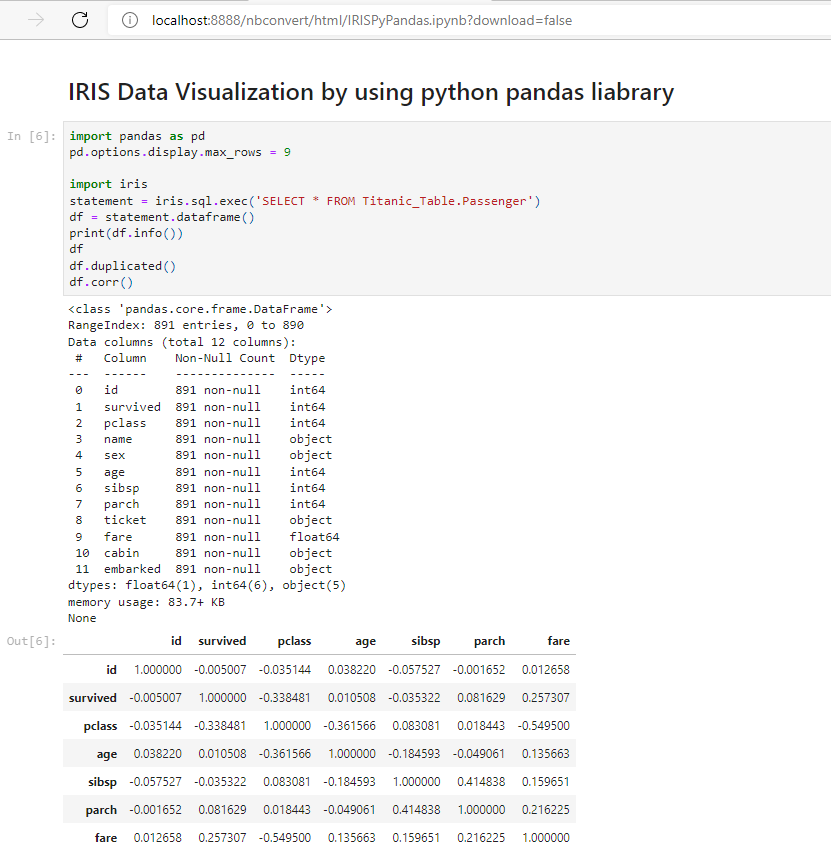Click the df.corr() code line

[101, 282]
